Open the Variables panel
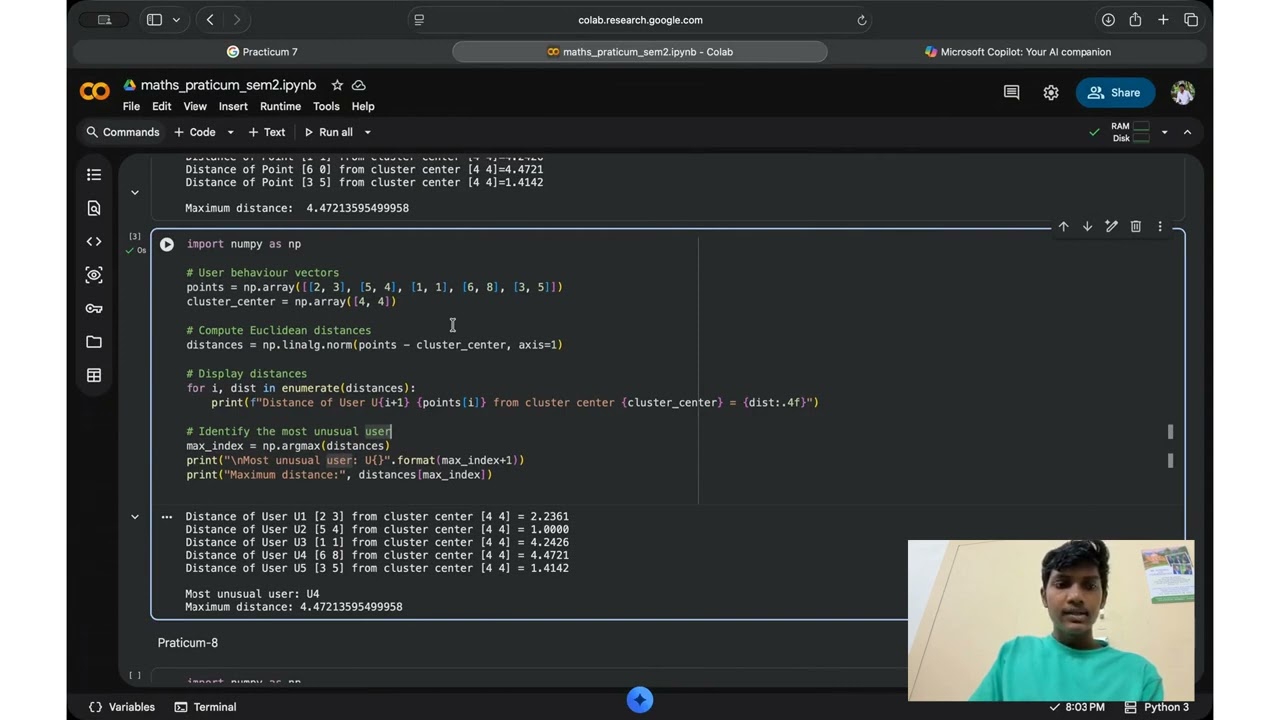 click(x=122, y=707)
